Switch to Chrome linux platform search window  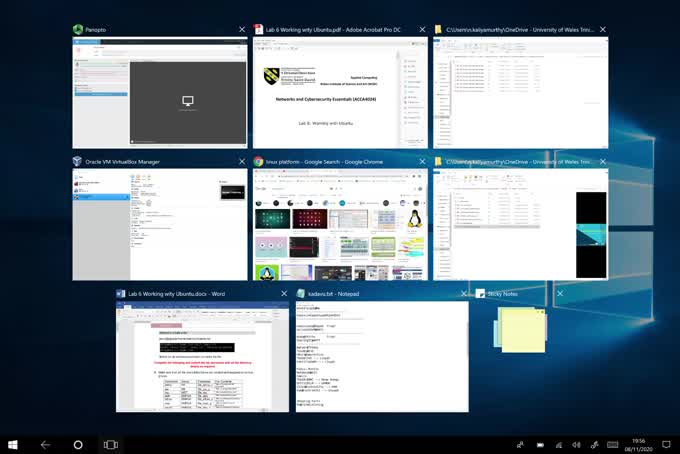[340, 224]
